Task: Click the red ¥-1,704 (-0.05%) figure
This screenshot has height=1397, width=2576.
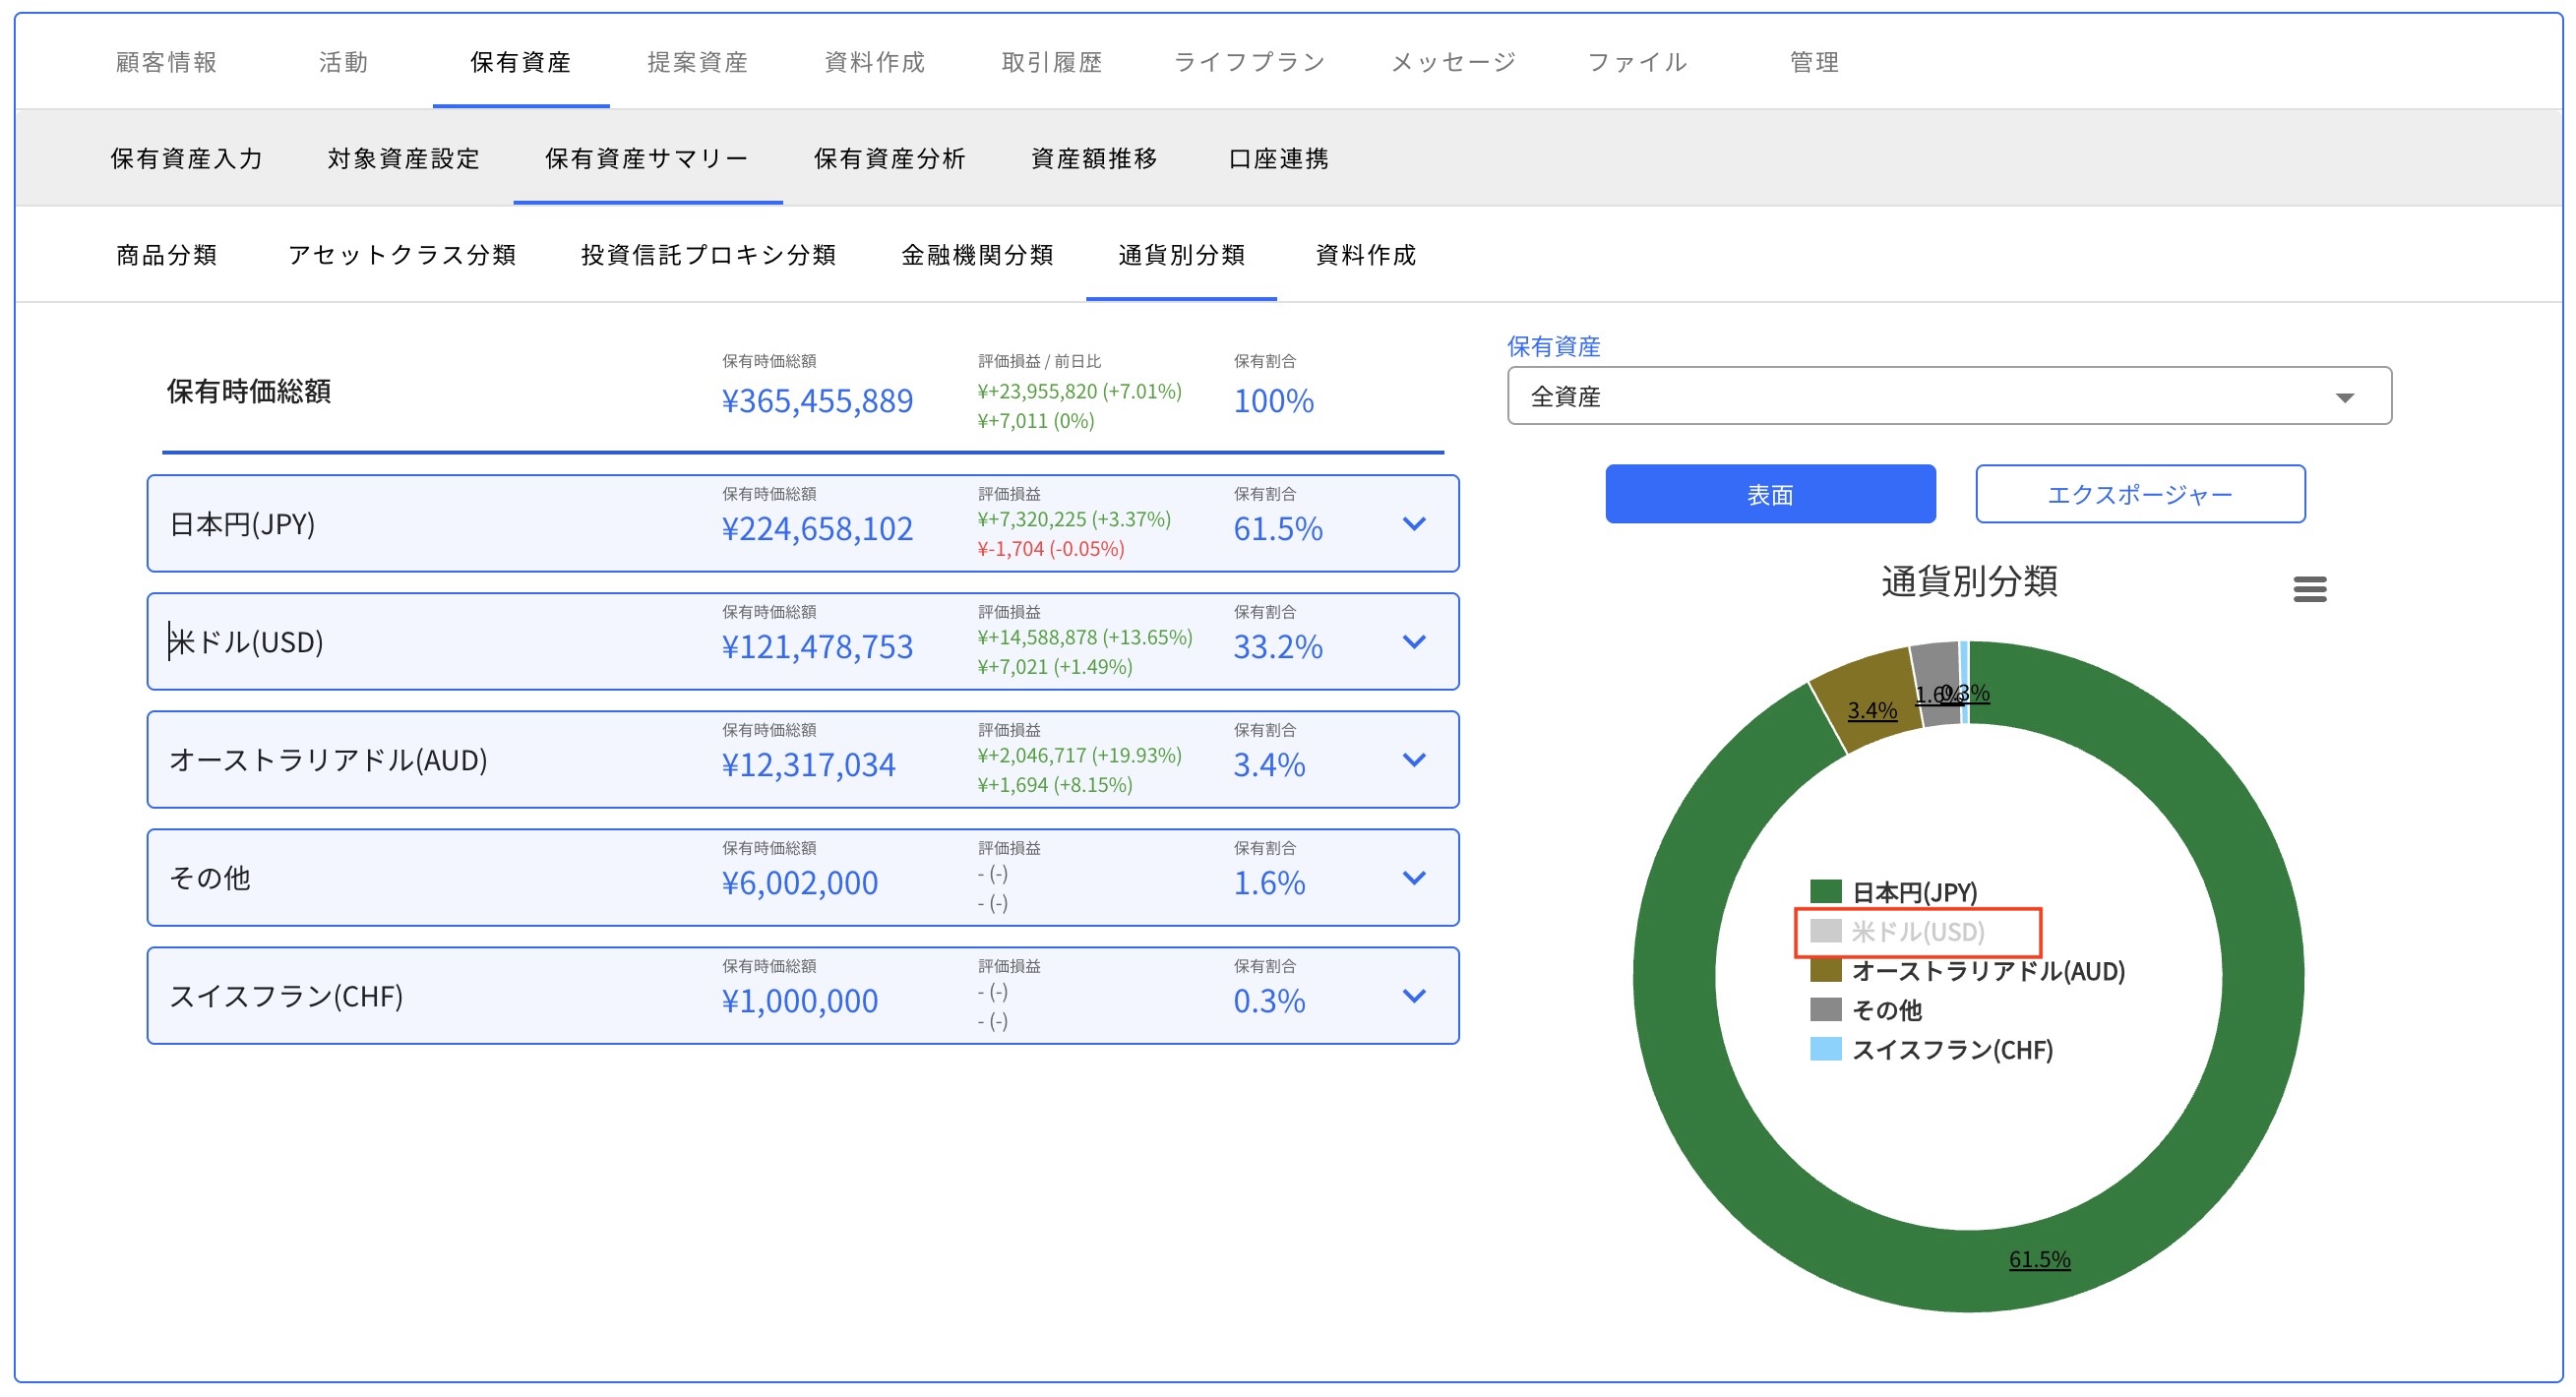Action: coord(1051,549)
